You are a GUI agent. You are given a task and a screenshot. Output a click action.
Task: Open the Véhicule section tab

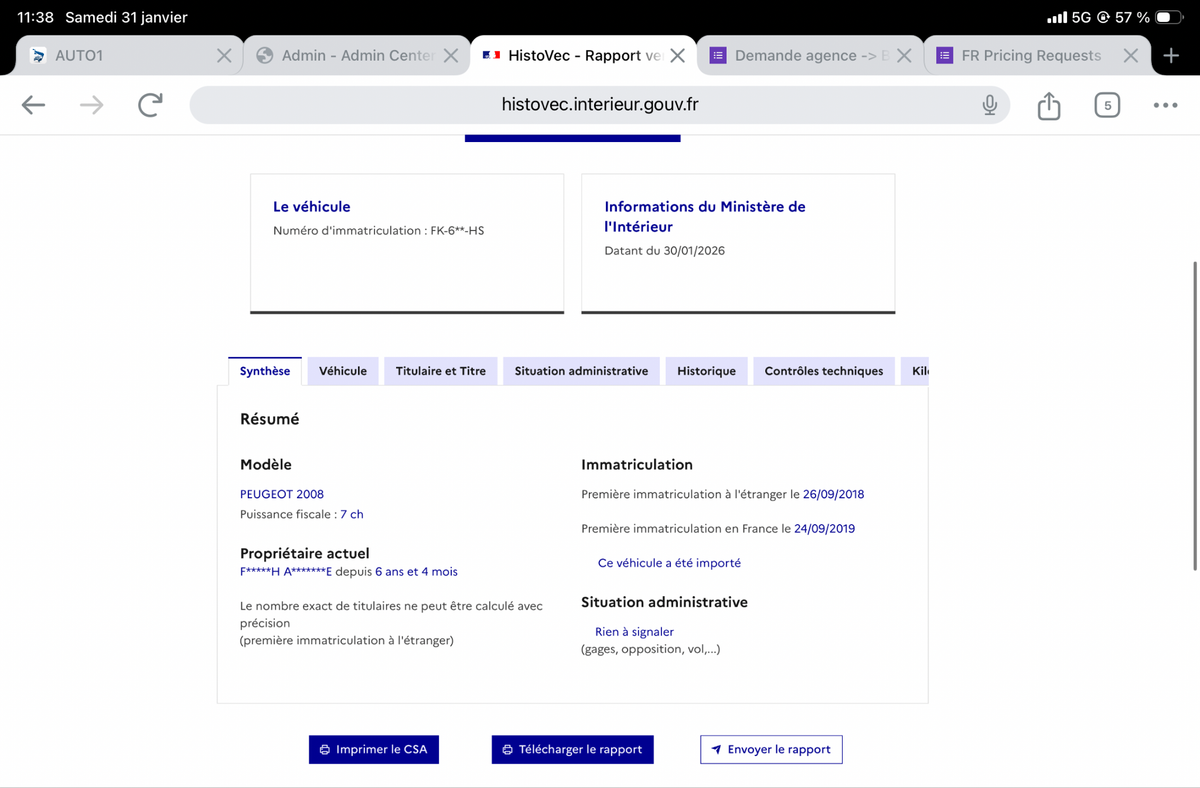click(x=342, y=371)
